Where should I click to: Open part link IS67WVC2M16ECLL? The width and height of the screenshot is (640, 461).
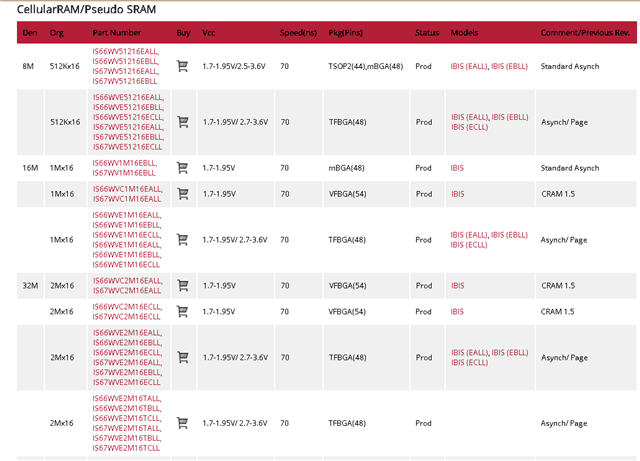(126, 317)
